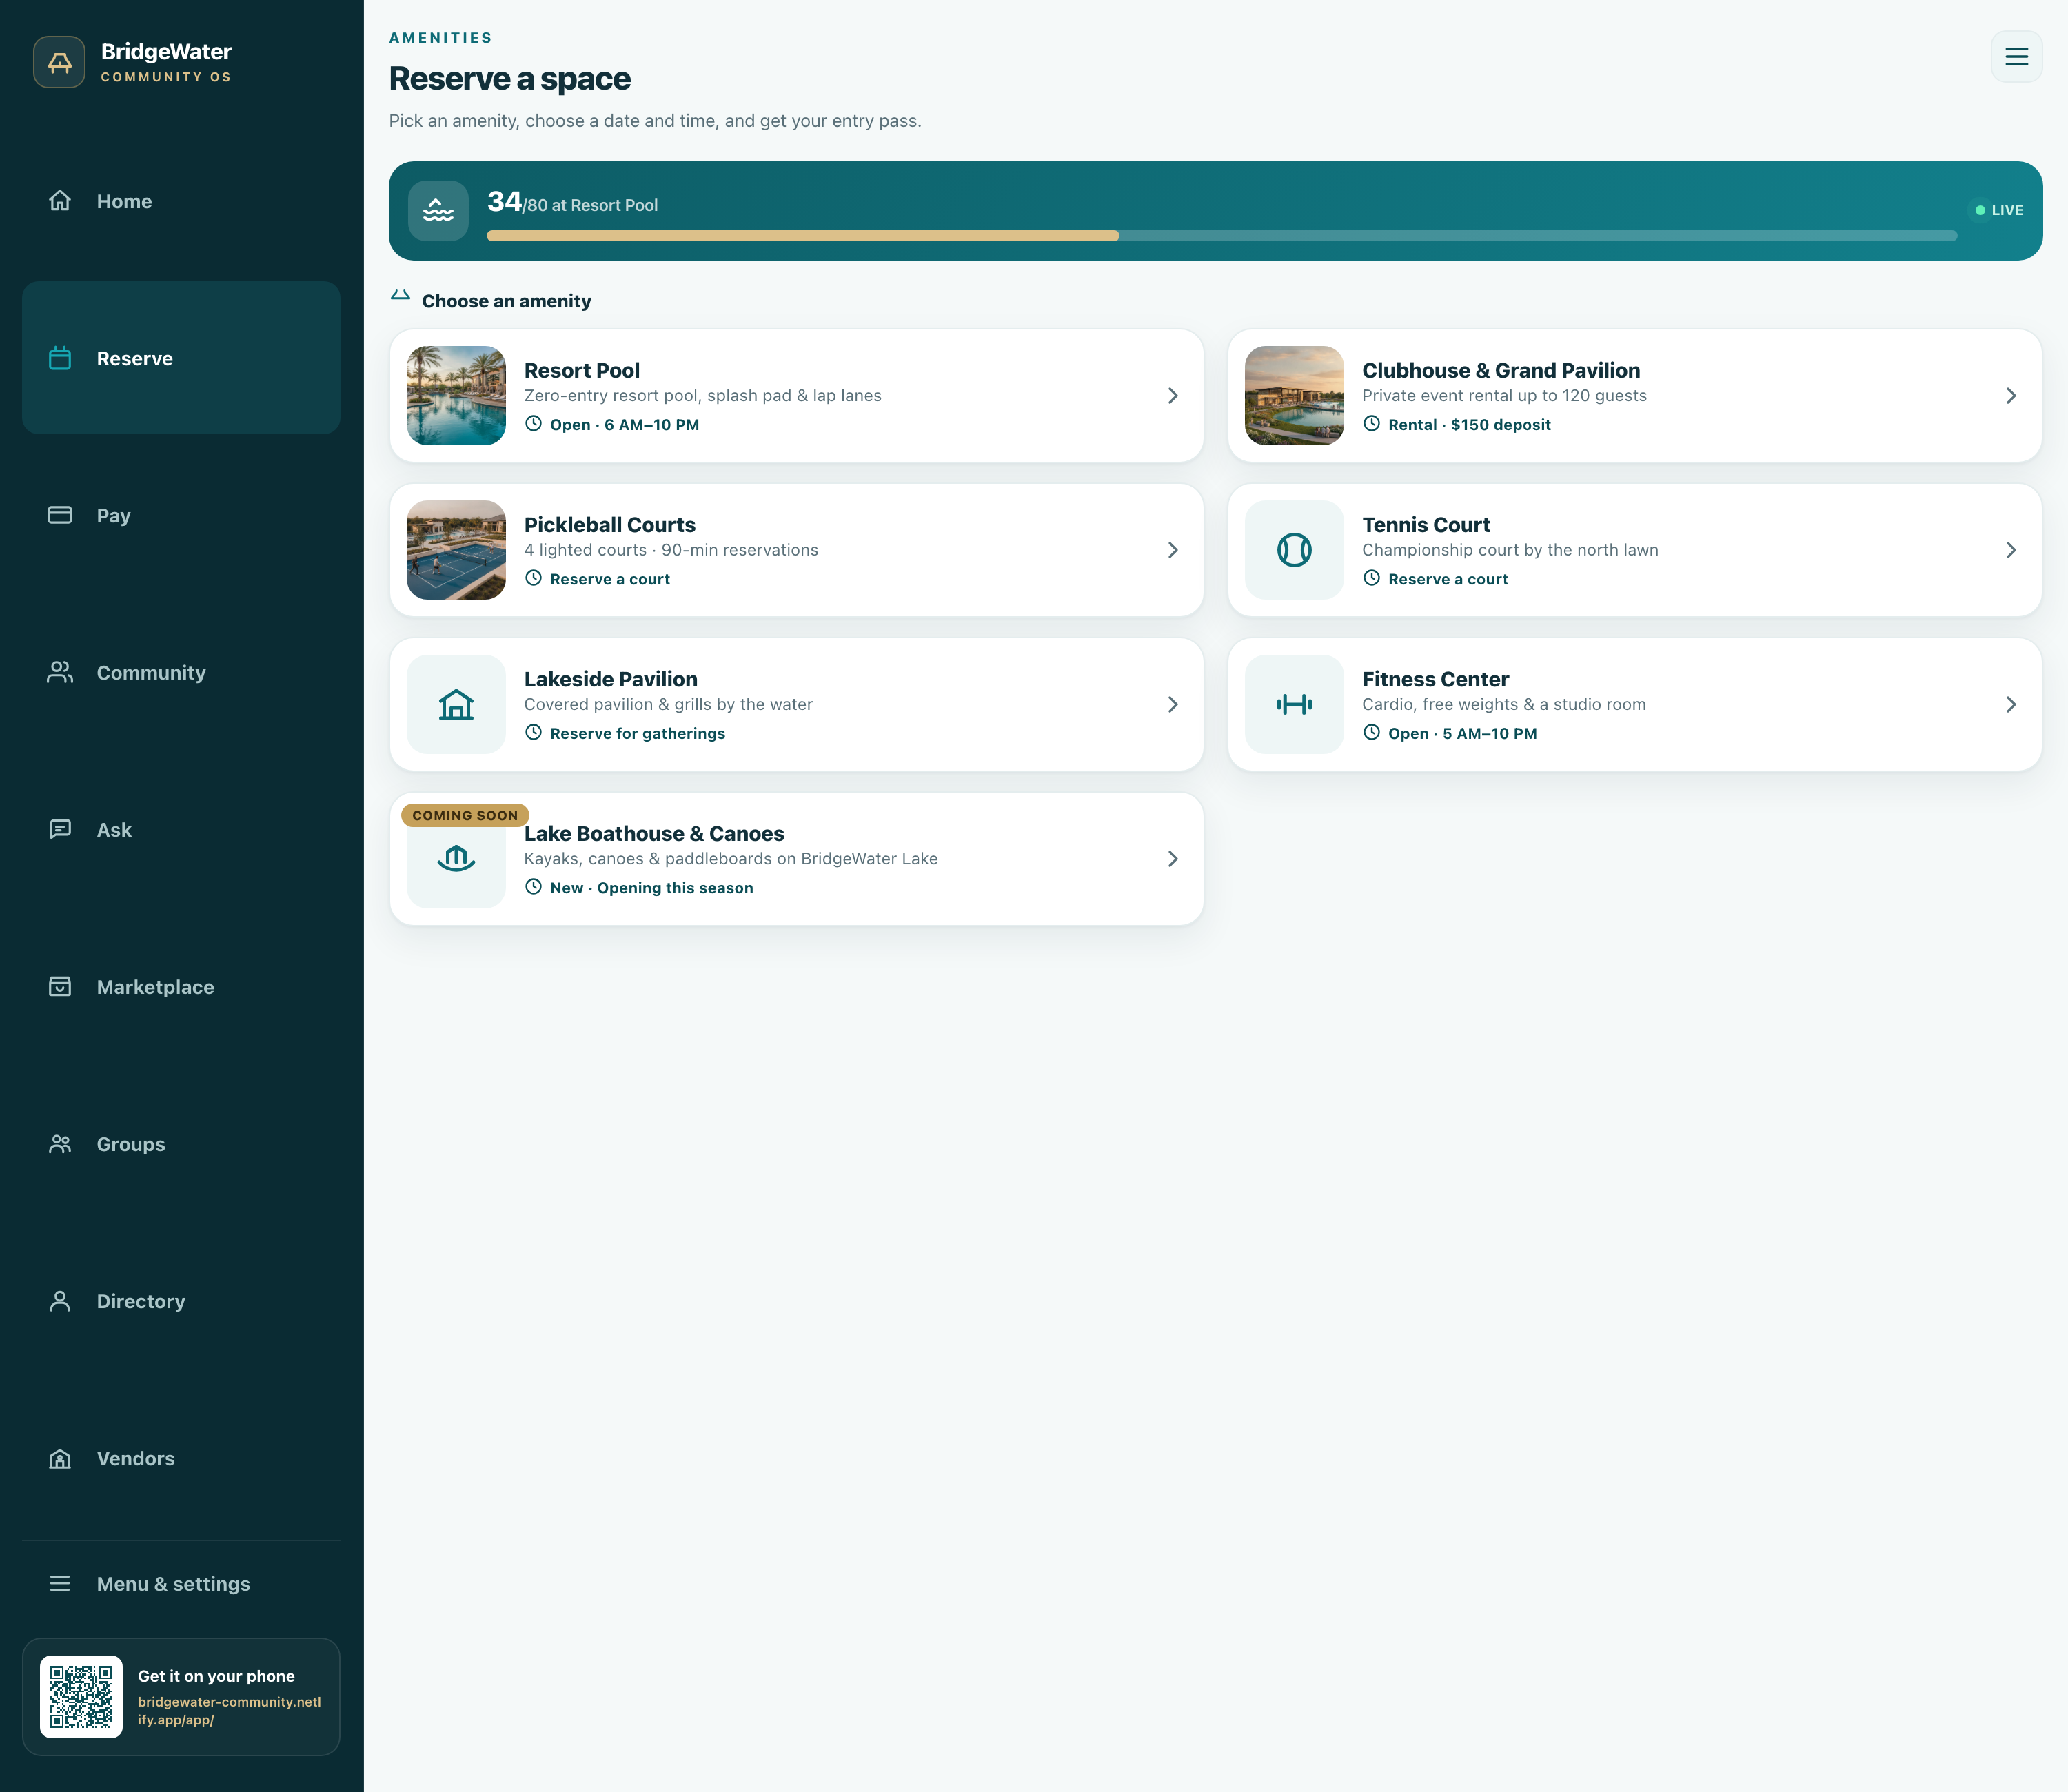Expand Clubhouse & Grand Pavilion chevron
The width and height of the screenshot is (2068, 1792).
(2011, 396)
